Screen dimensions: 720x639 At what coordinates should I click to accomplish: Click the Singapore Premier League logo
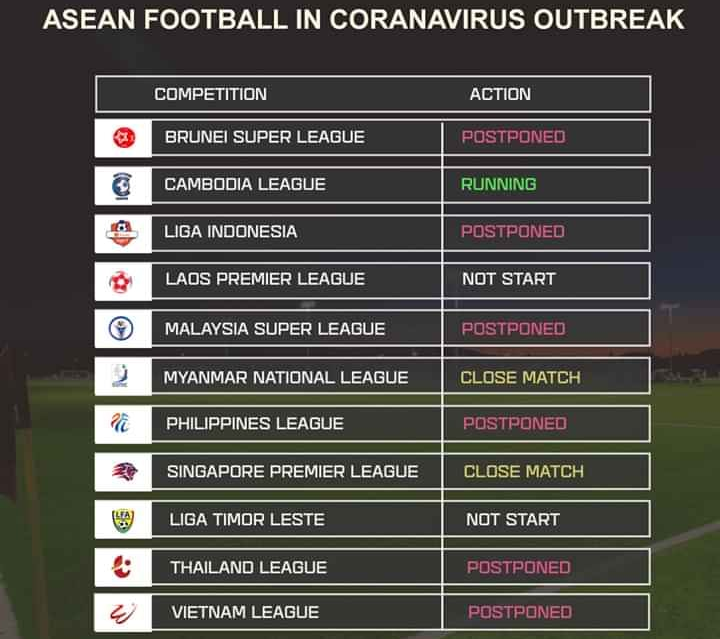pyautogui.click(x=123, y=471)
